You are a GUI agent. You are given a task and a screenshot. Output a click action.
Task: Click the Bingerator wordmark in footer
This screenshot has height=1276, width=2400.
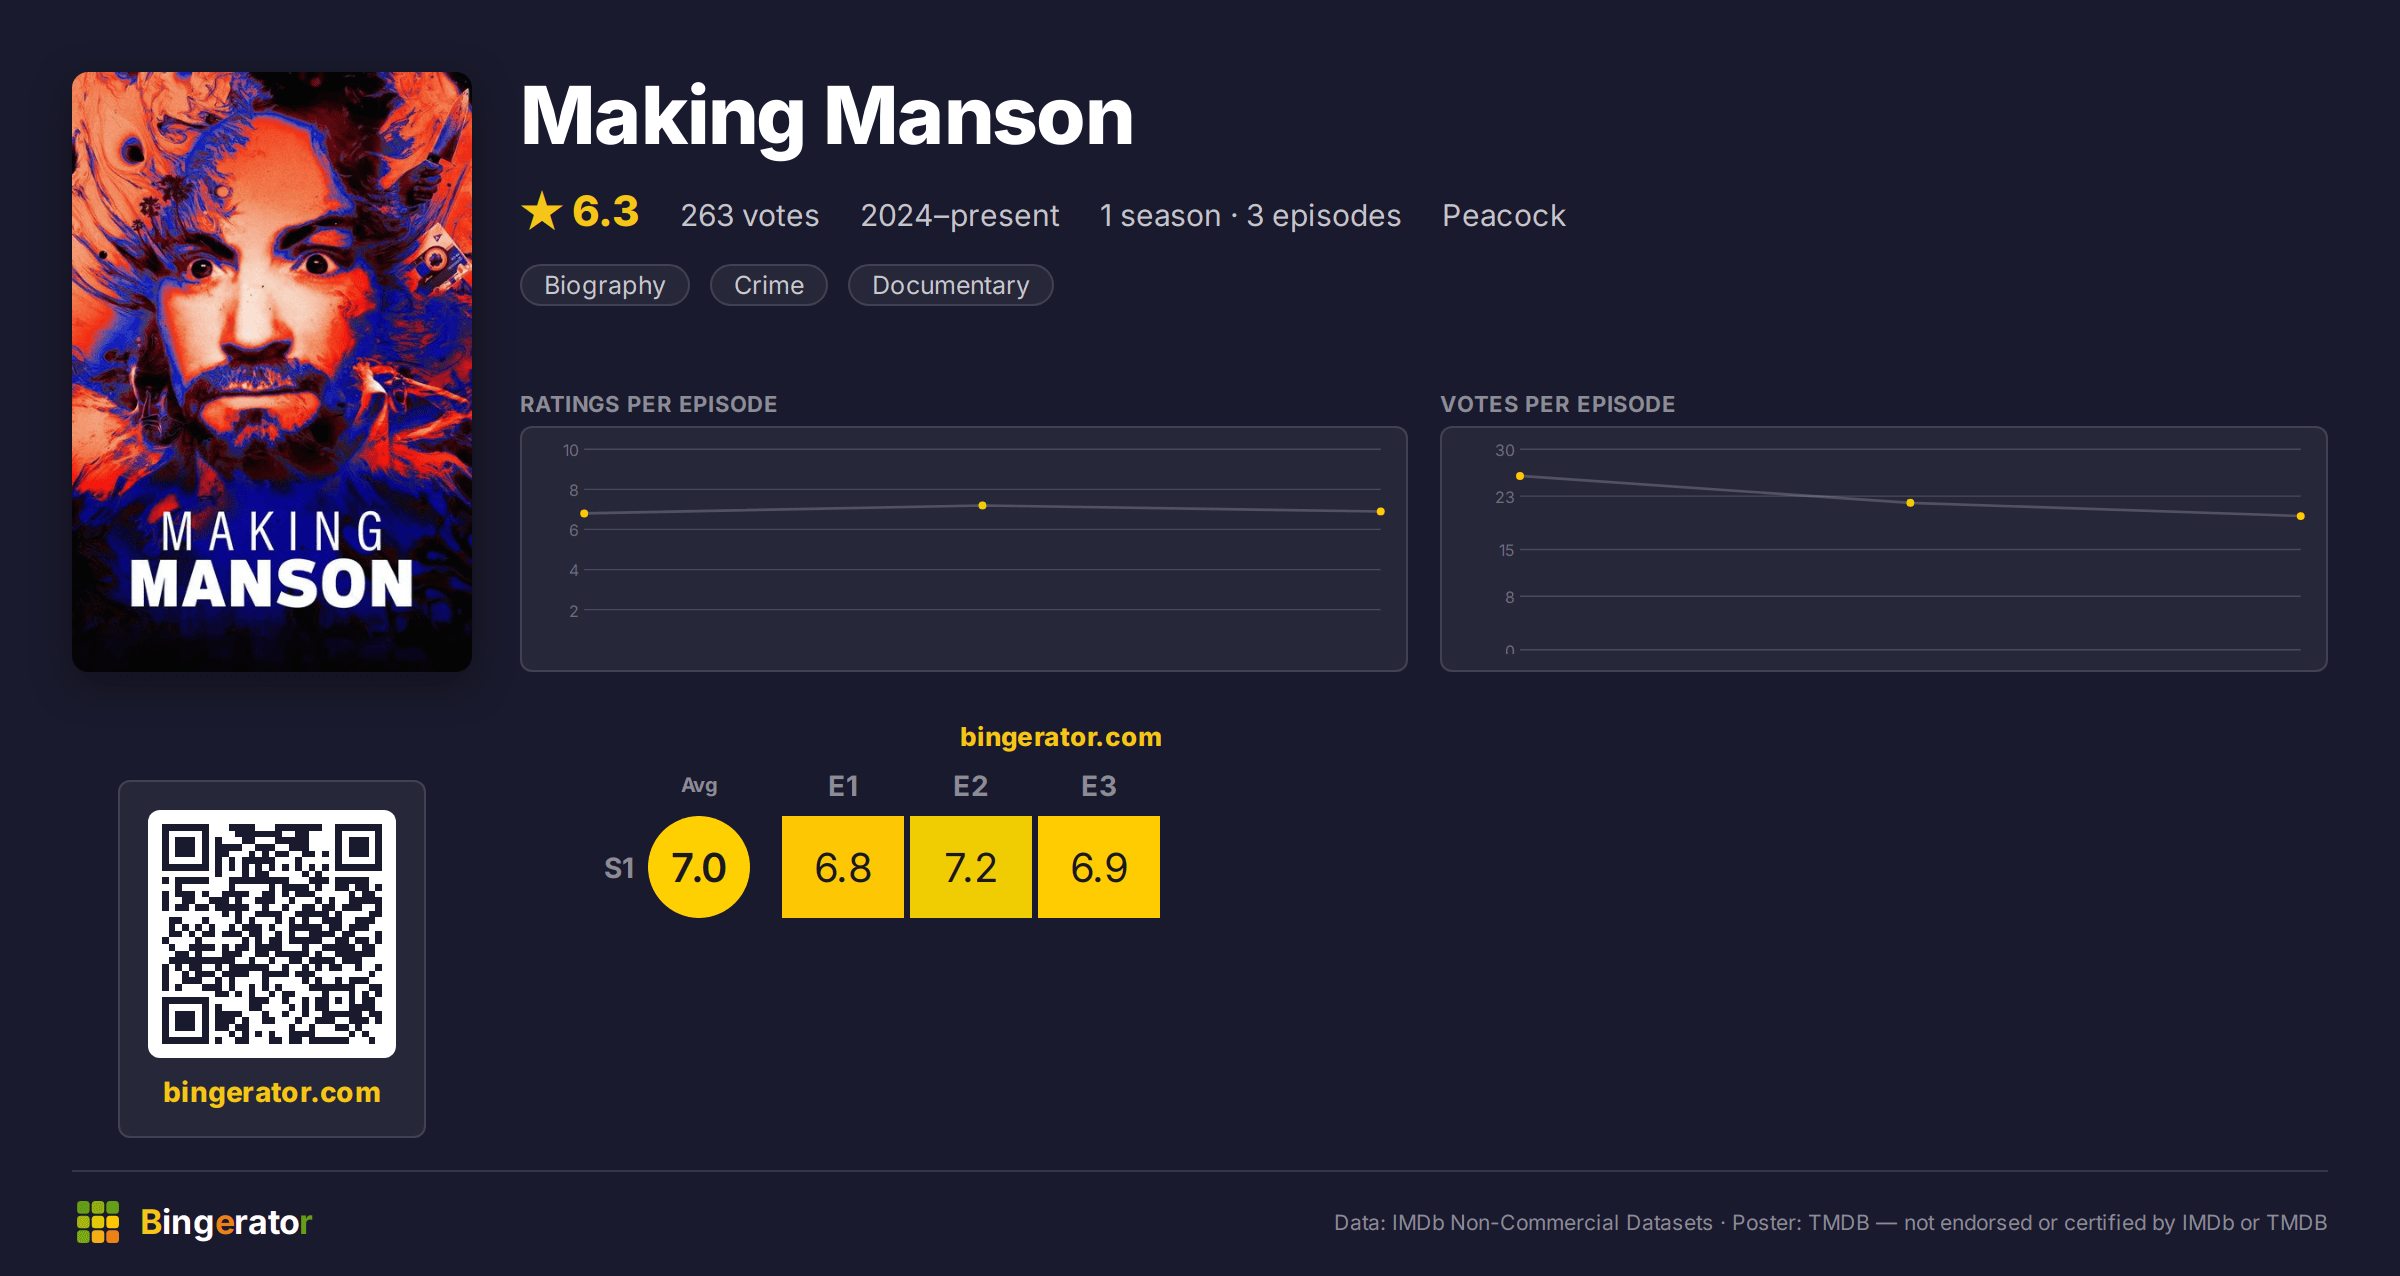(226, 1222)
